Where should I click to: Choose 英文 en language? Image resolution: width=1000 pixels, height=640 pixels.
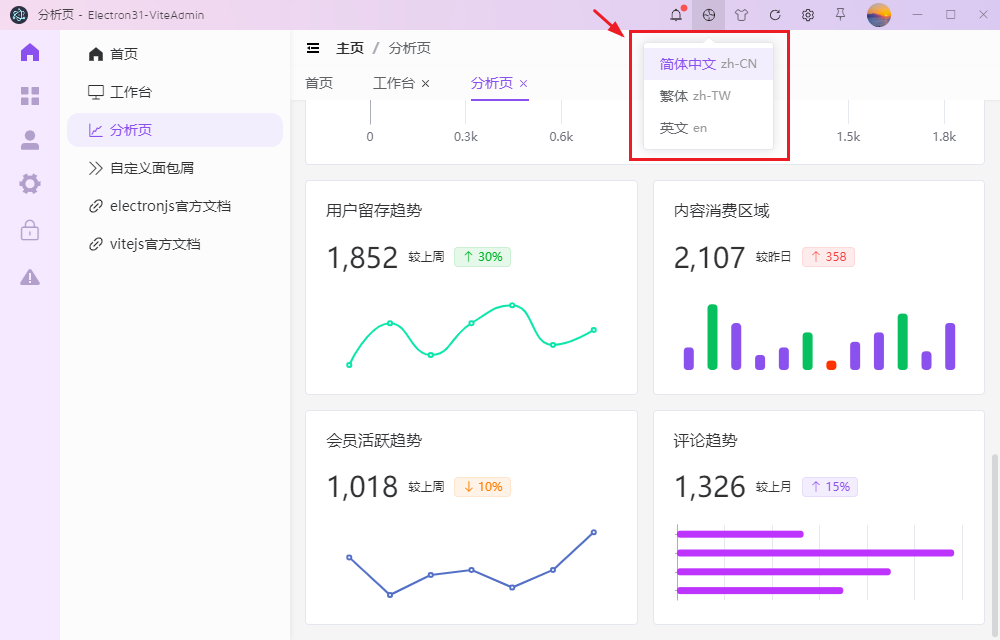[x=709, y=127]
